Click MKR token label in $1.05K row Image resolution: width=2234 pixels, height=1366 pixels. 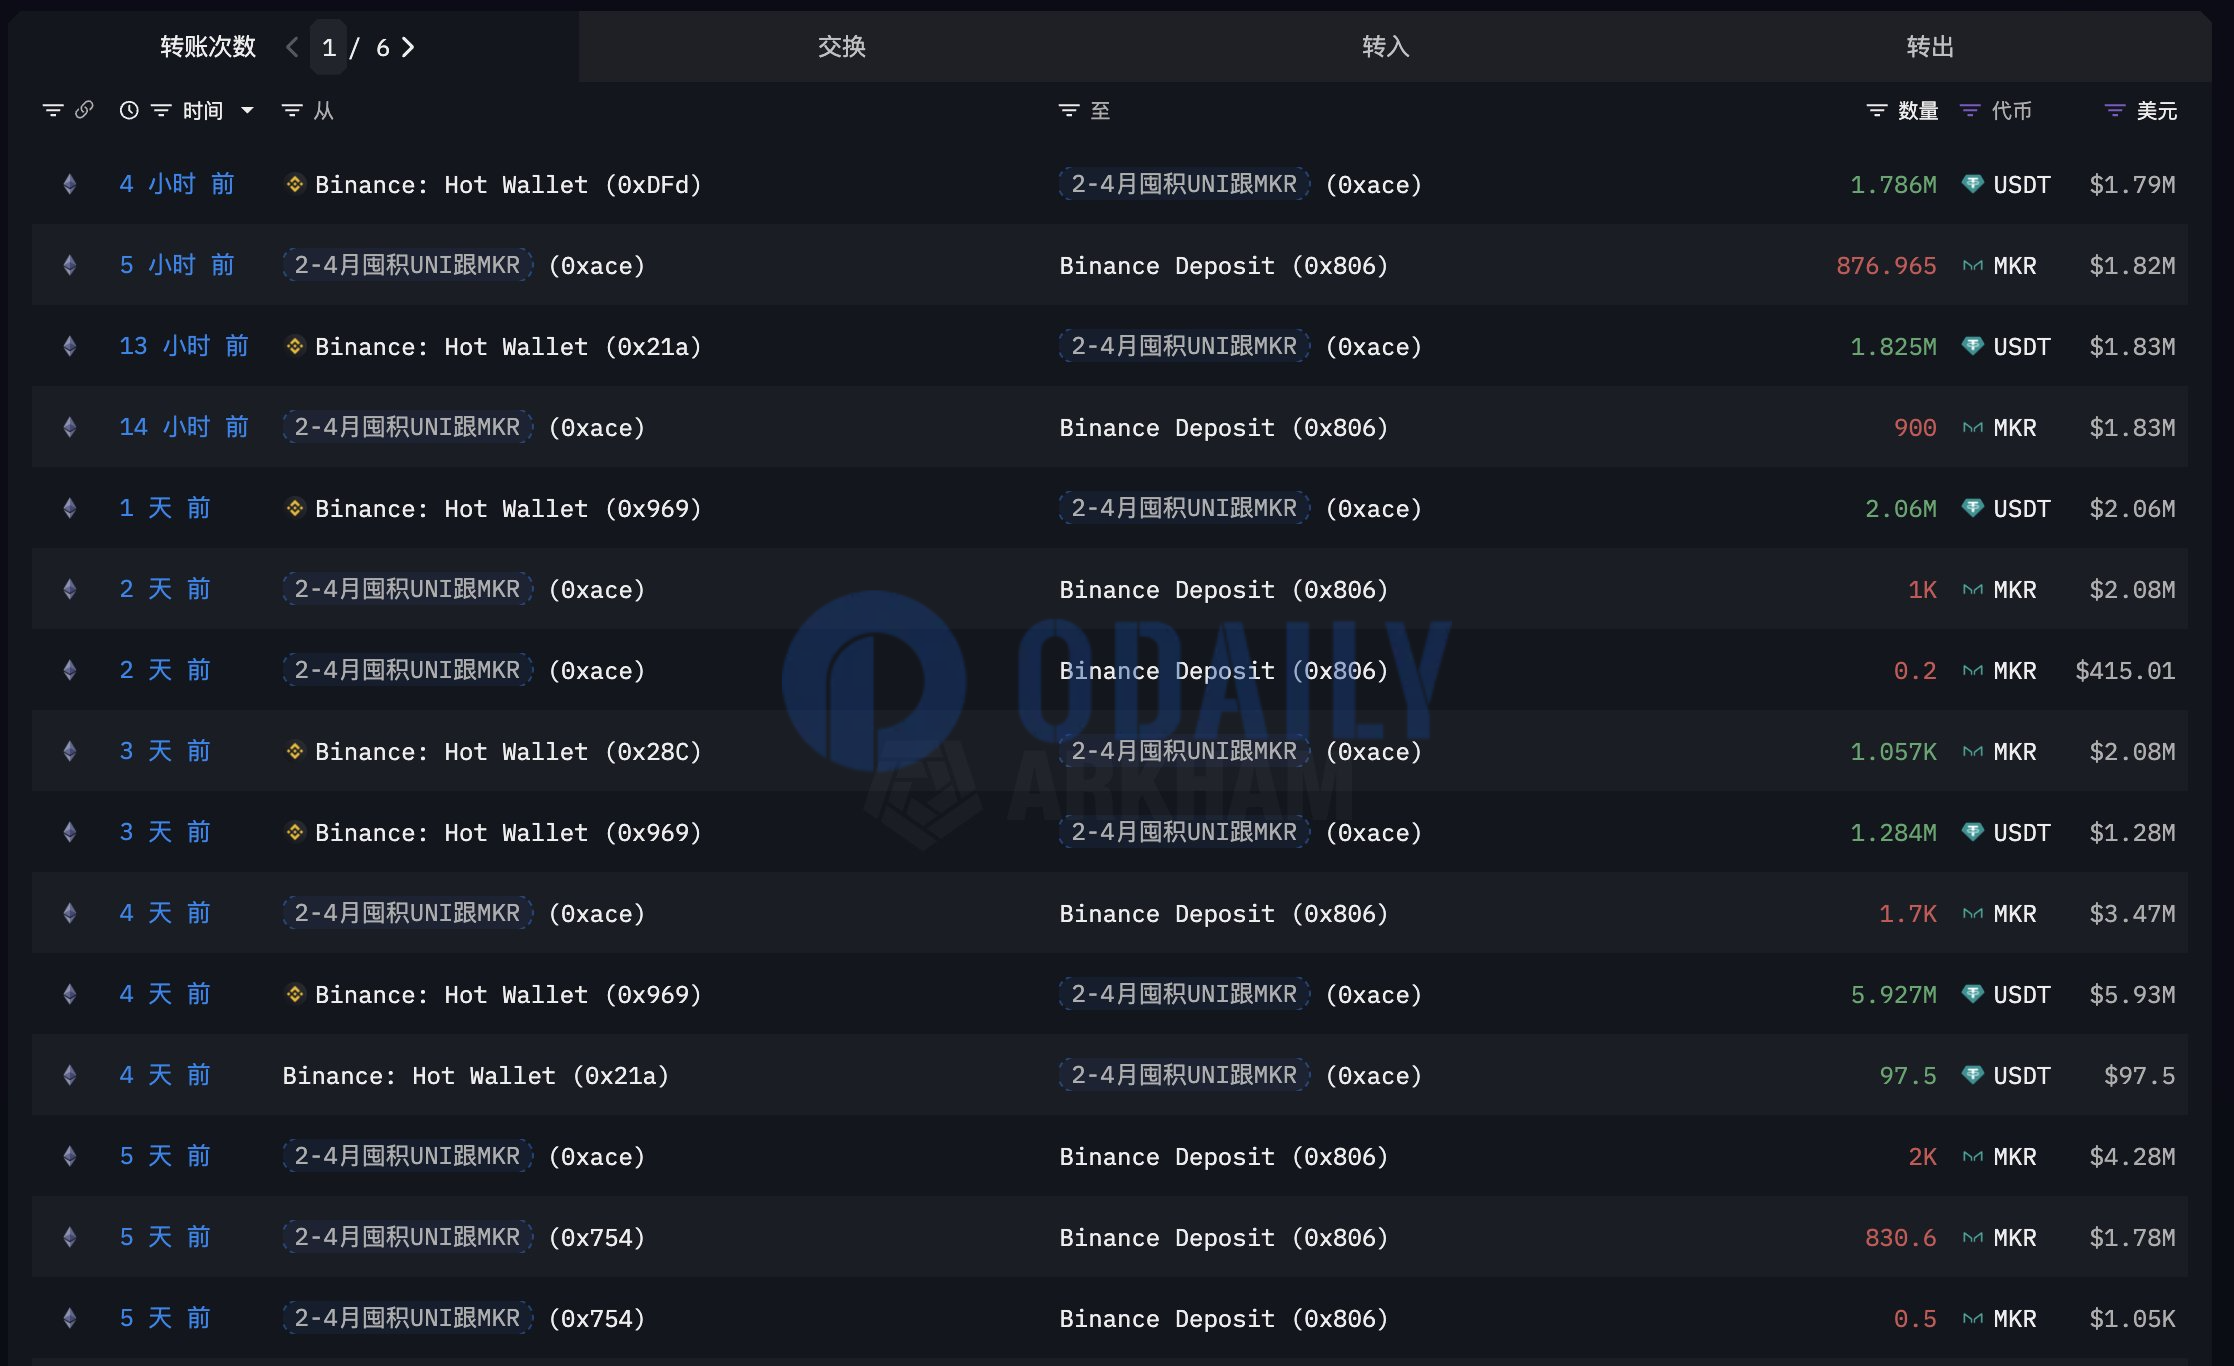click(2015, 1319)
